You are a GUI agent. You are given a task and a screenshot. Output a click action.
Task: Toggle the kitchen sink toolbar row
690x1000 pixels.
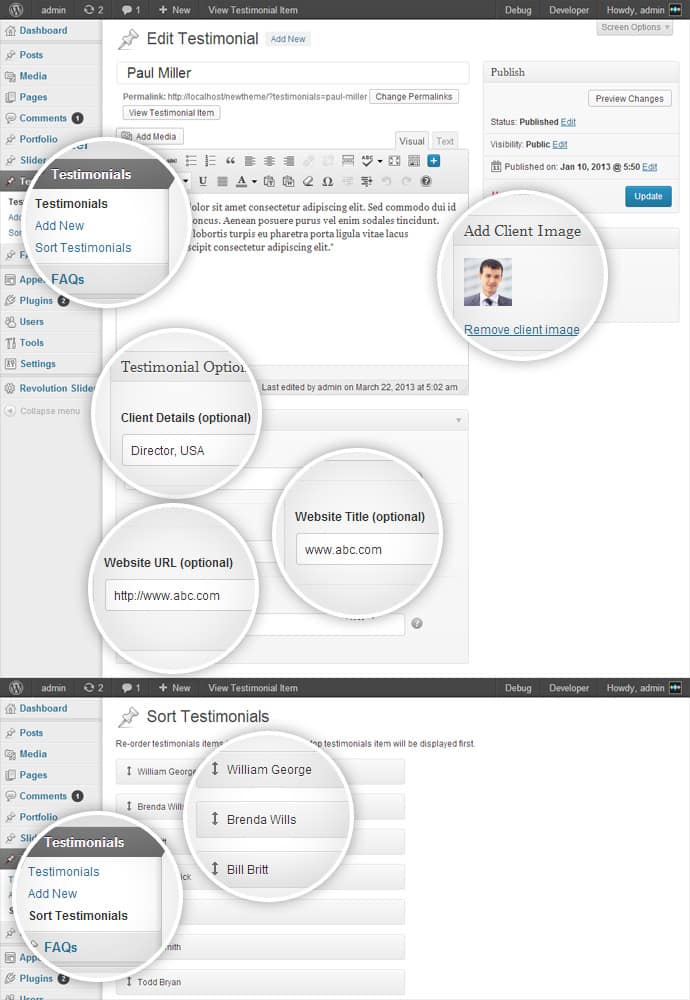coord(413,161)
